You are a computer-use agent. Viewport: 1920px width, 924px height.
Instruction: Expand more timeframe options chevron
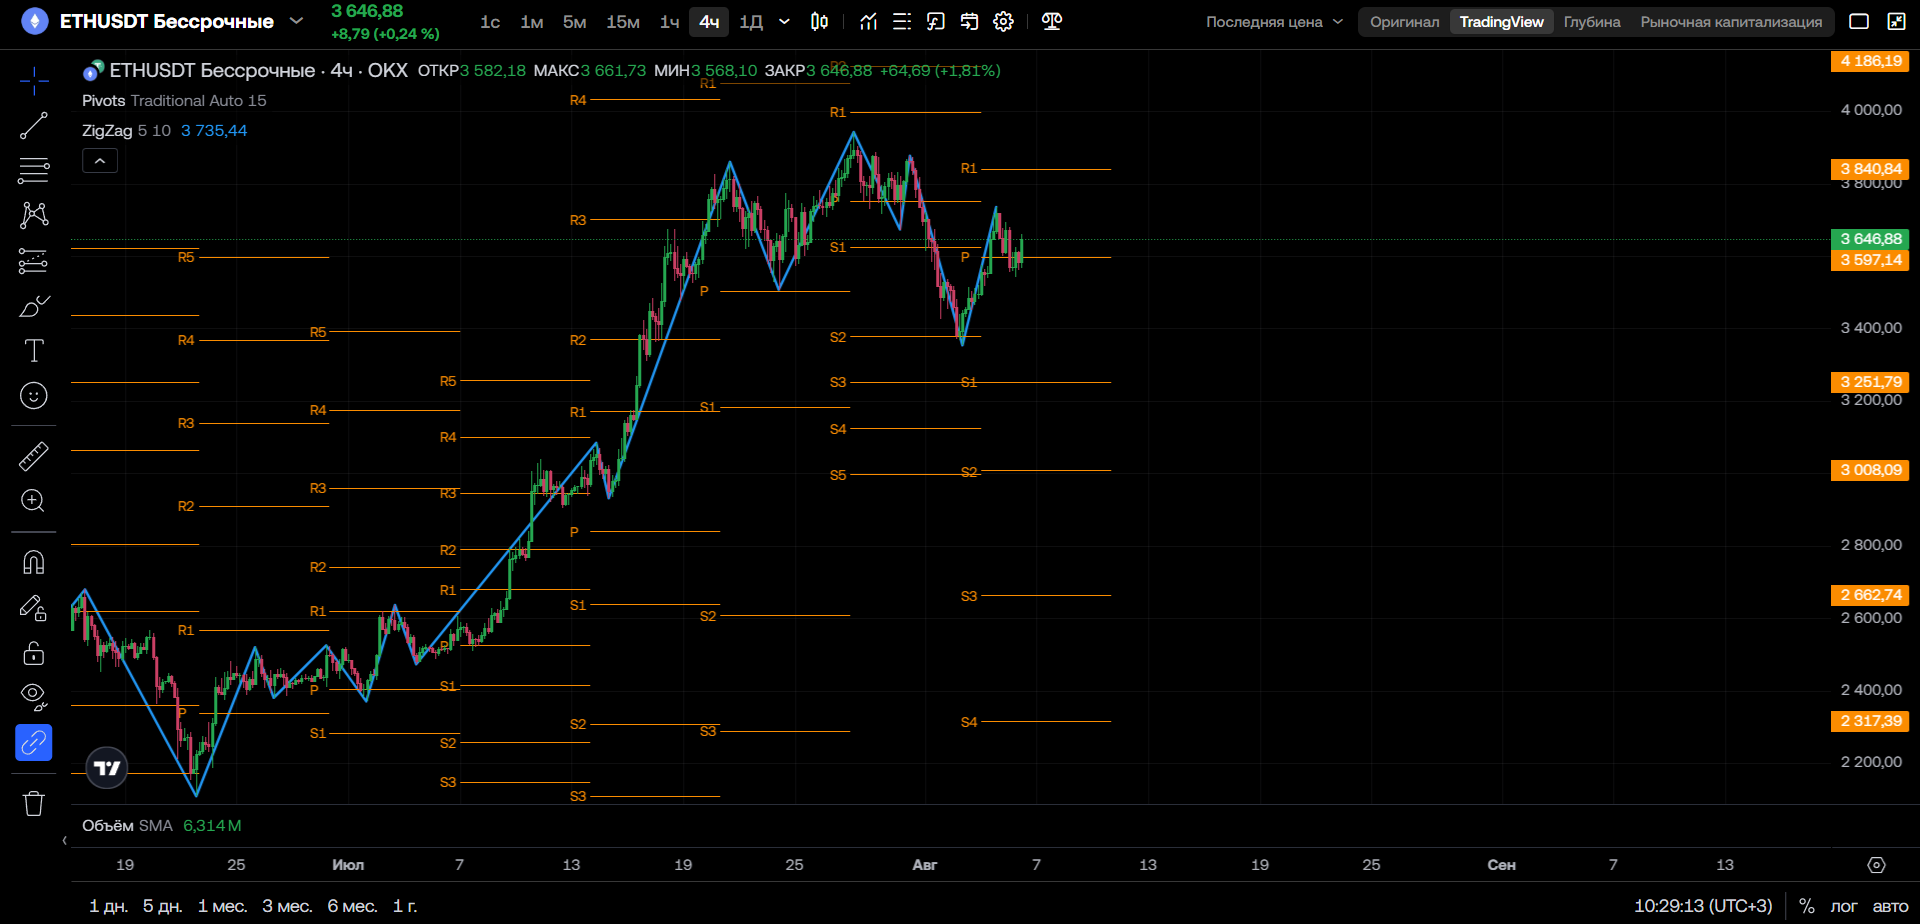(784, 21)
